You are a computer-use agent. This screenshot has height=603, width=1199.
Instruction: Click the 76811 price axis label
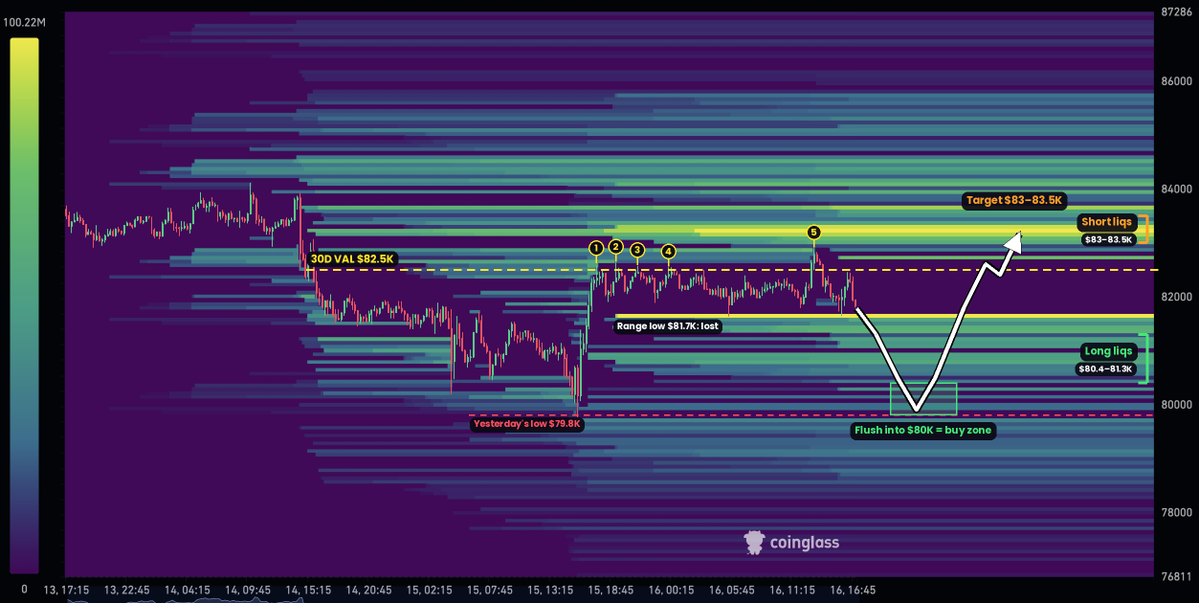[1178, 575]
